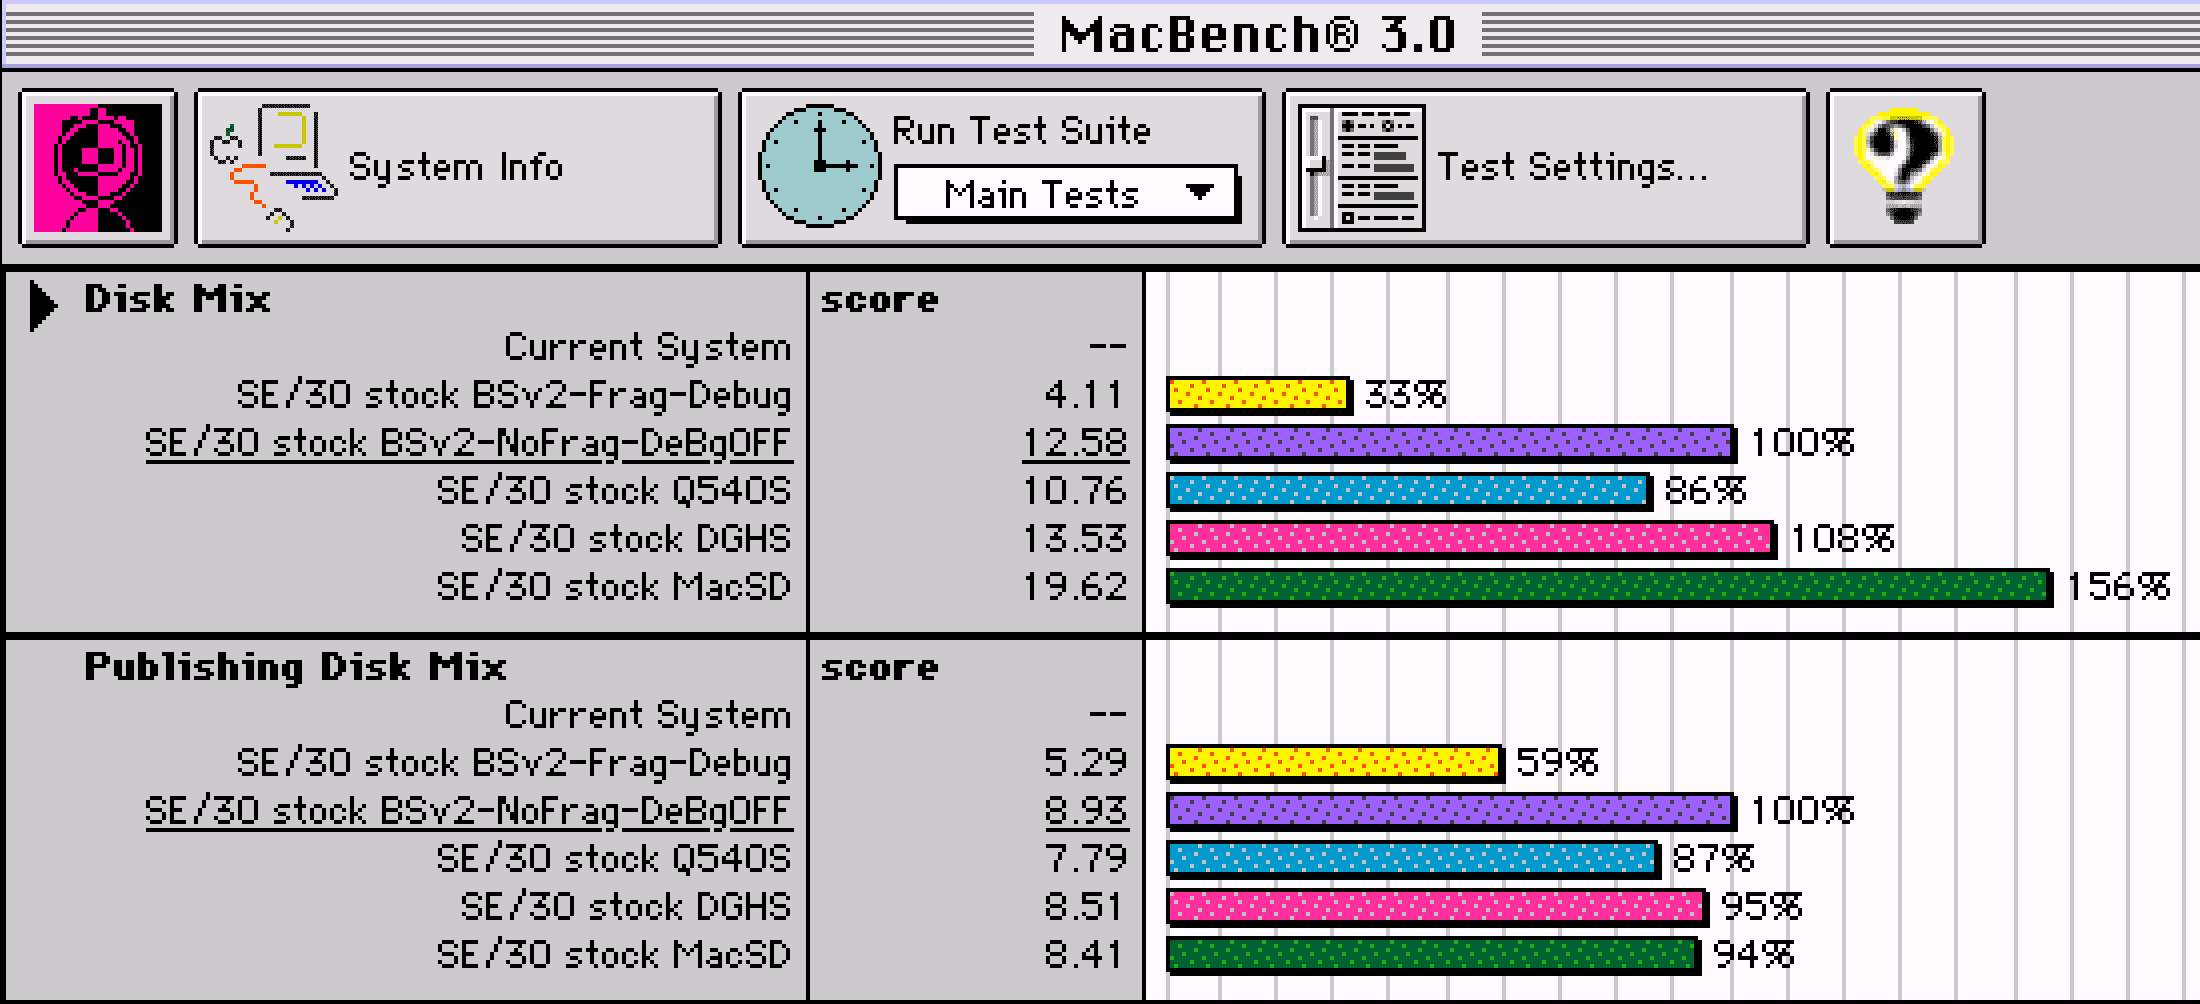The height and width of the screenshot is (1004, 2200).
Task: Click the 8.93 score value
Action: (1086, 811)
